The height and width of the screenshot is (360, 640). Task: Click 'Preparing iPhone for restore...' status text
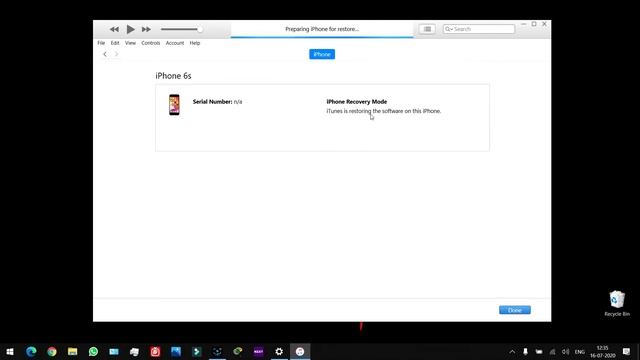322,29
